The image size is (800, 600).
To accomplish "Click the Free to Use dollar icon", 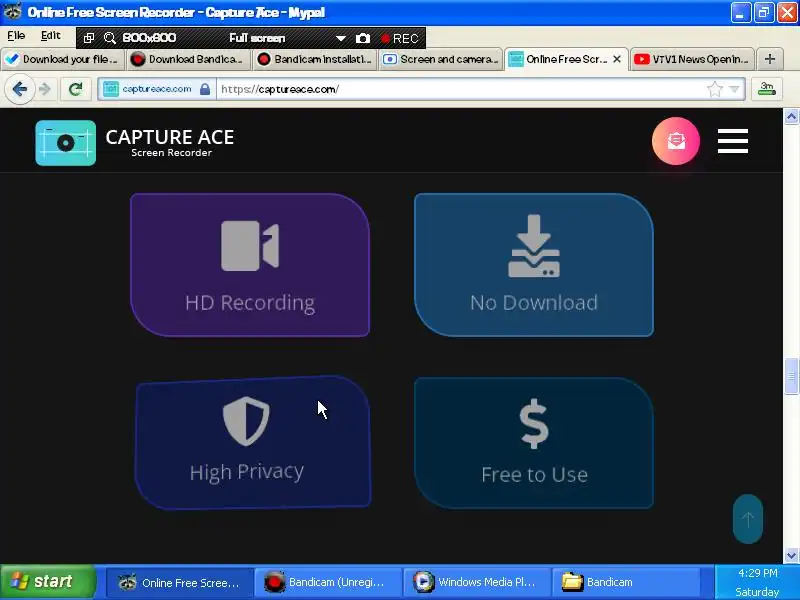I will (534, 423).
